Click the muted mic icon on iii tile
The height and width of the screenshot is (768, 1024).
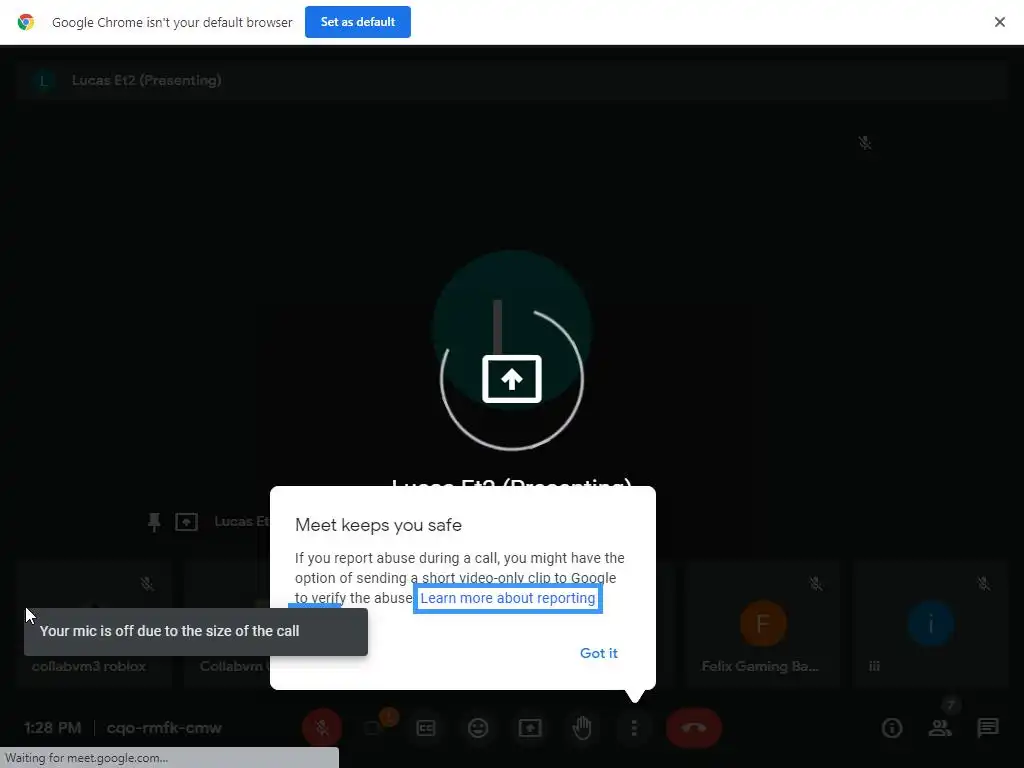click(x=984, y=584)
